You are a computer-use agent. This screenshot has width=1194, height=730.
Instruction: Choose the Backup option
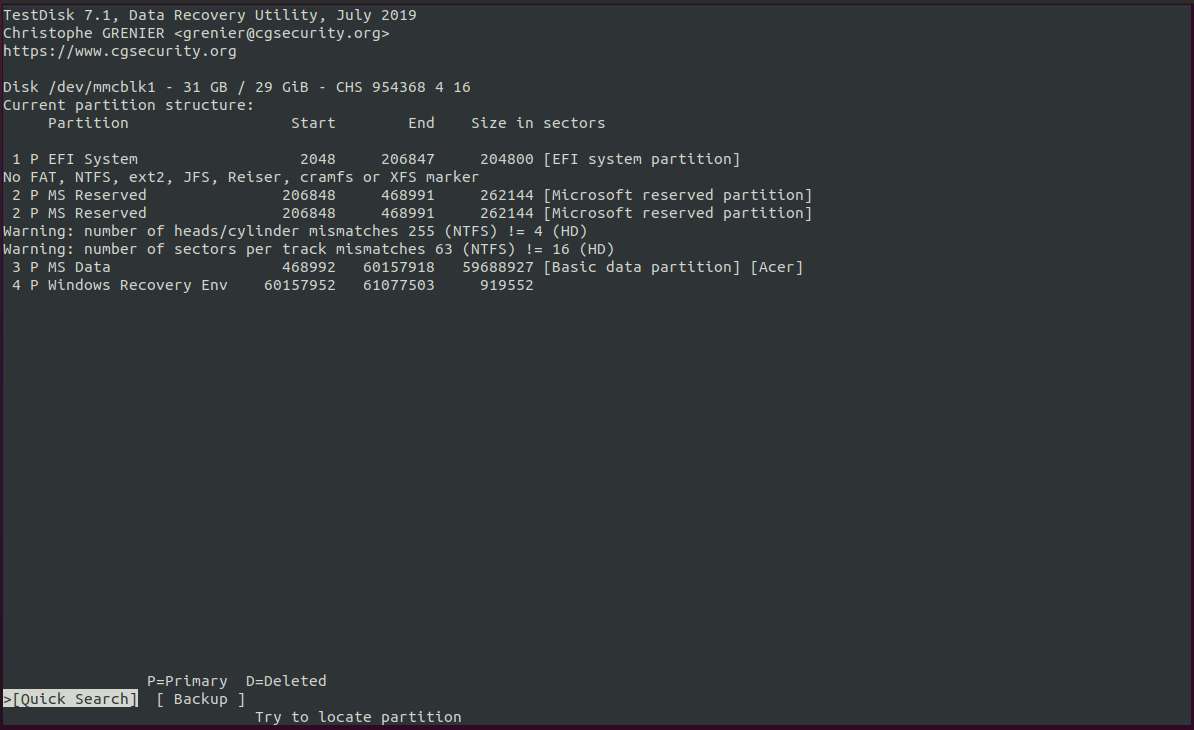(x=200, y=699)
